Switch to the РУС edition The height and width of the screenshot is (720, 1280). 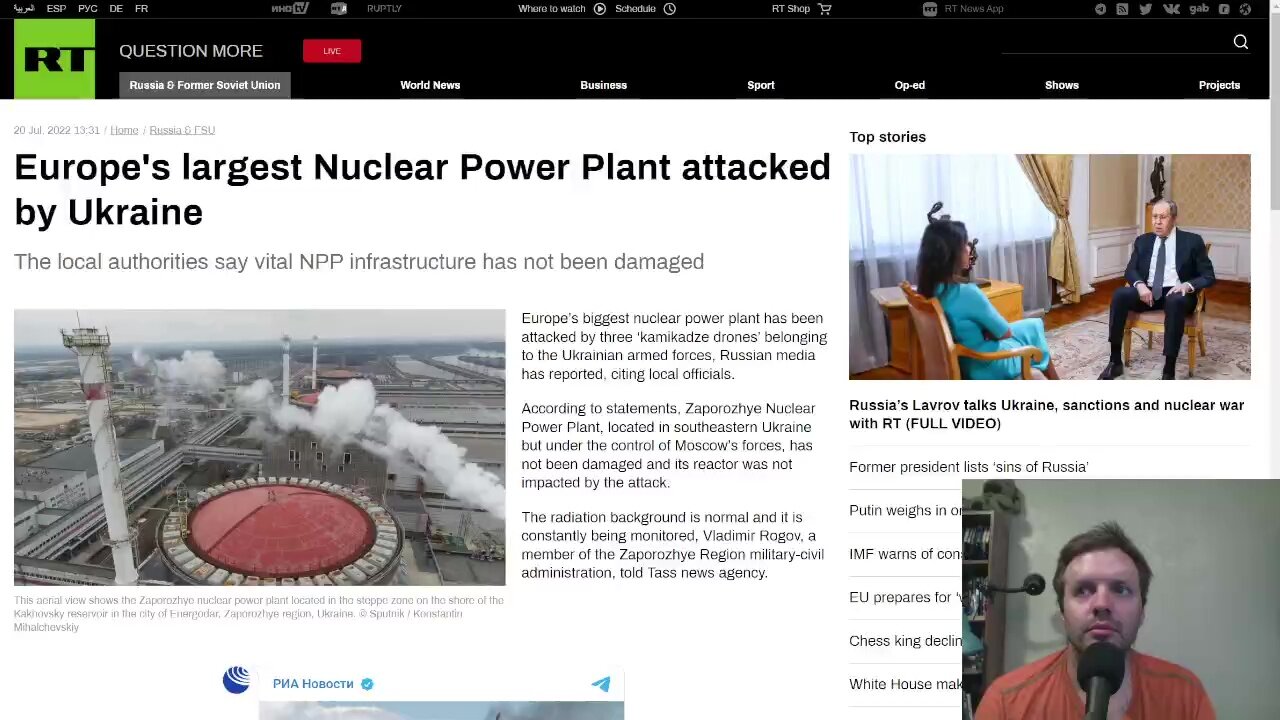88,9
